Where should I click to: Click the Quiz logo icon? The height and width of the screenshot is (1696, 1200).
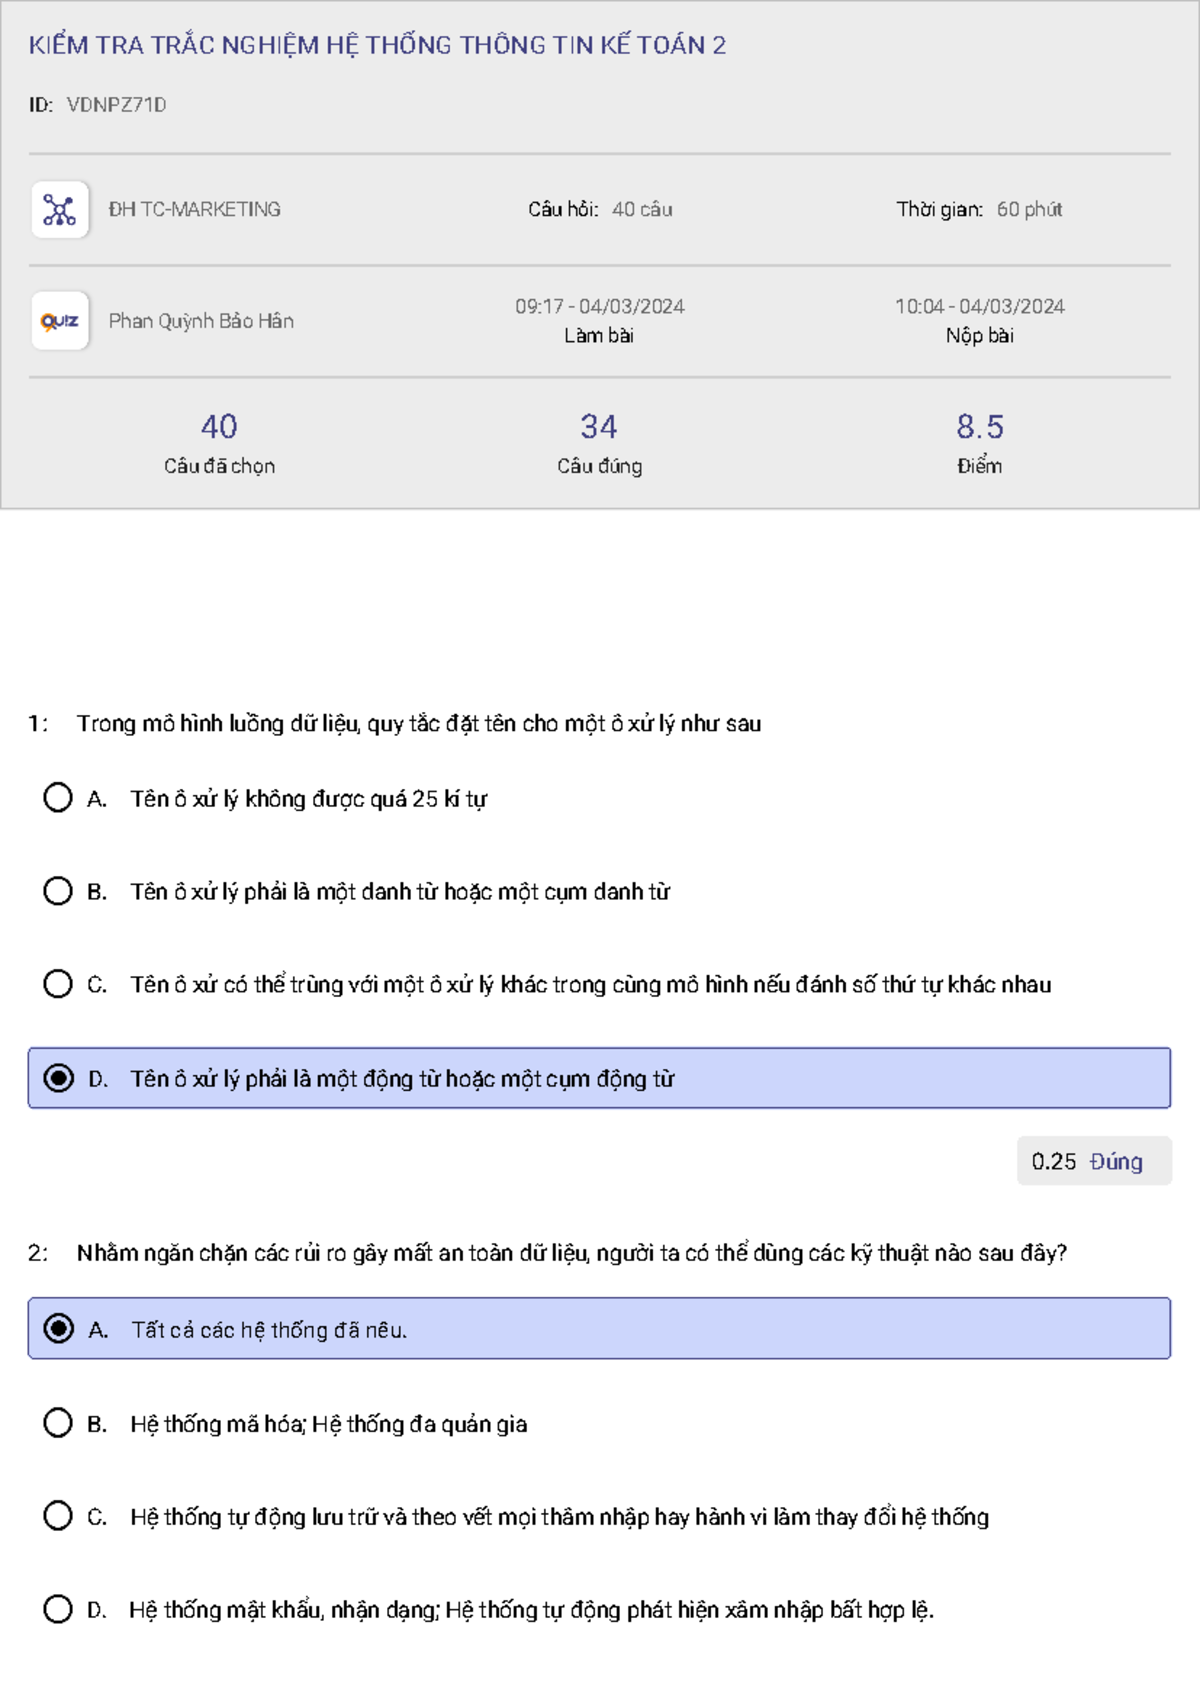[x=60, y=321]
